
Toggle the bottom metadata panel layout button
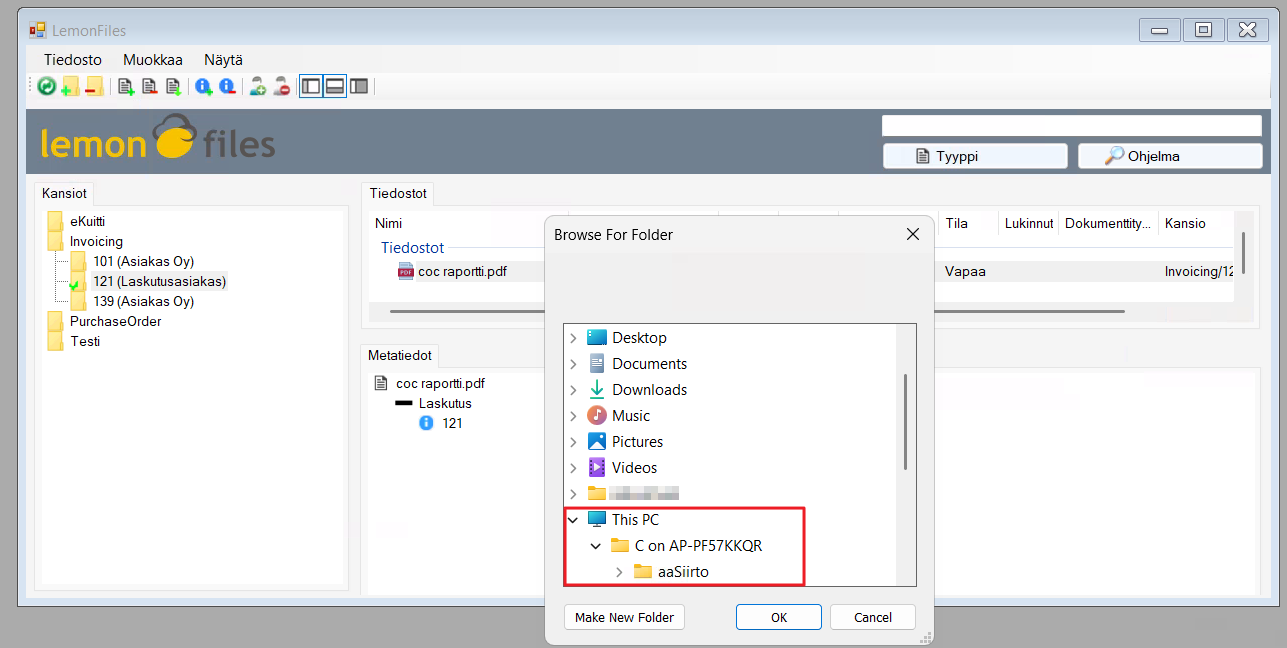click(335, 87)
